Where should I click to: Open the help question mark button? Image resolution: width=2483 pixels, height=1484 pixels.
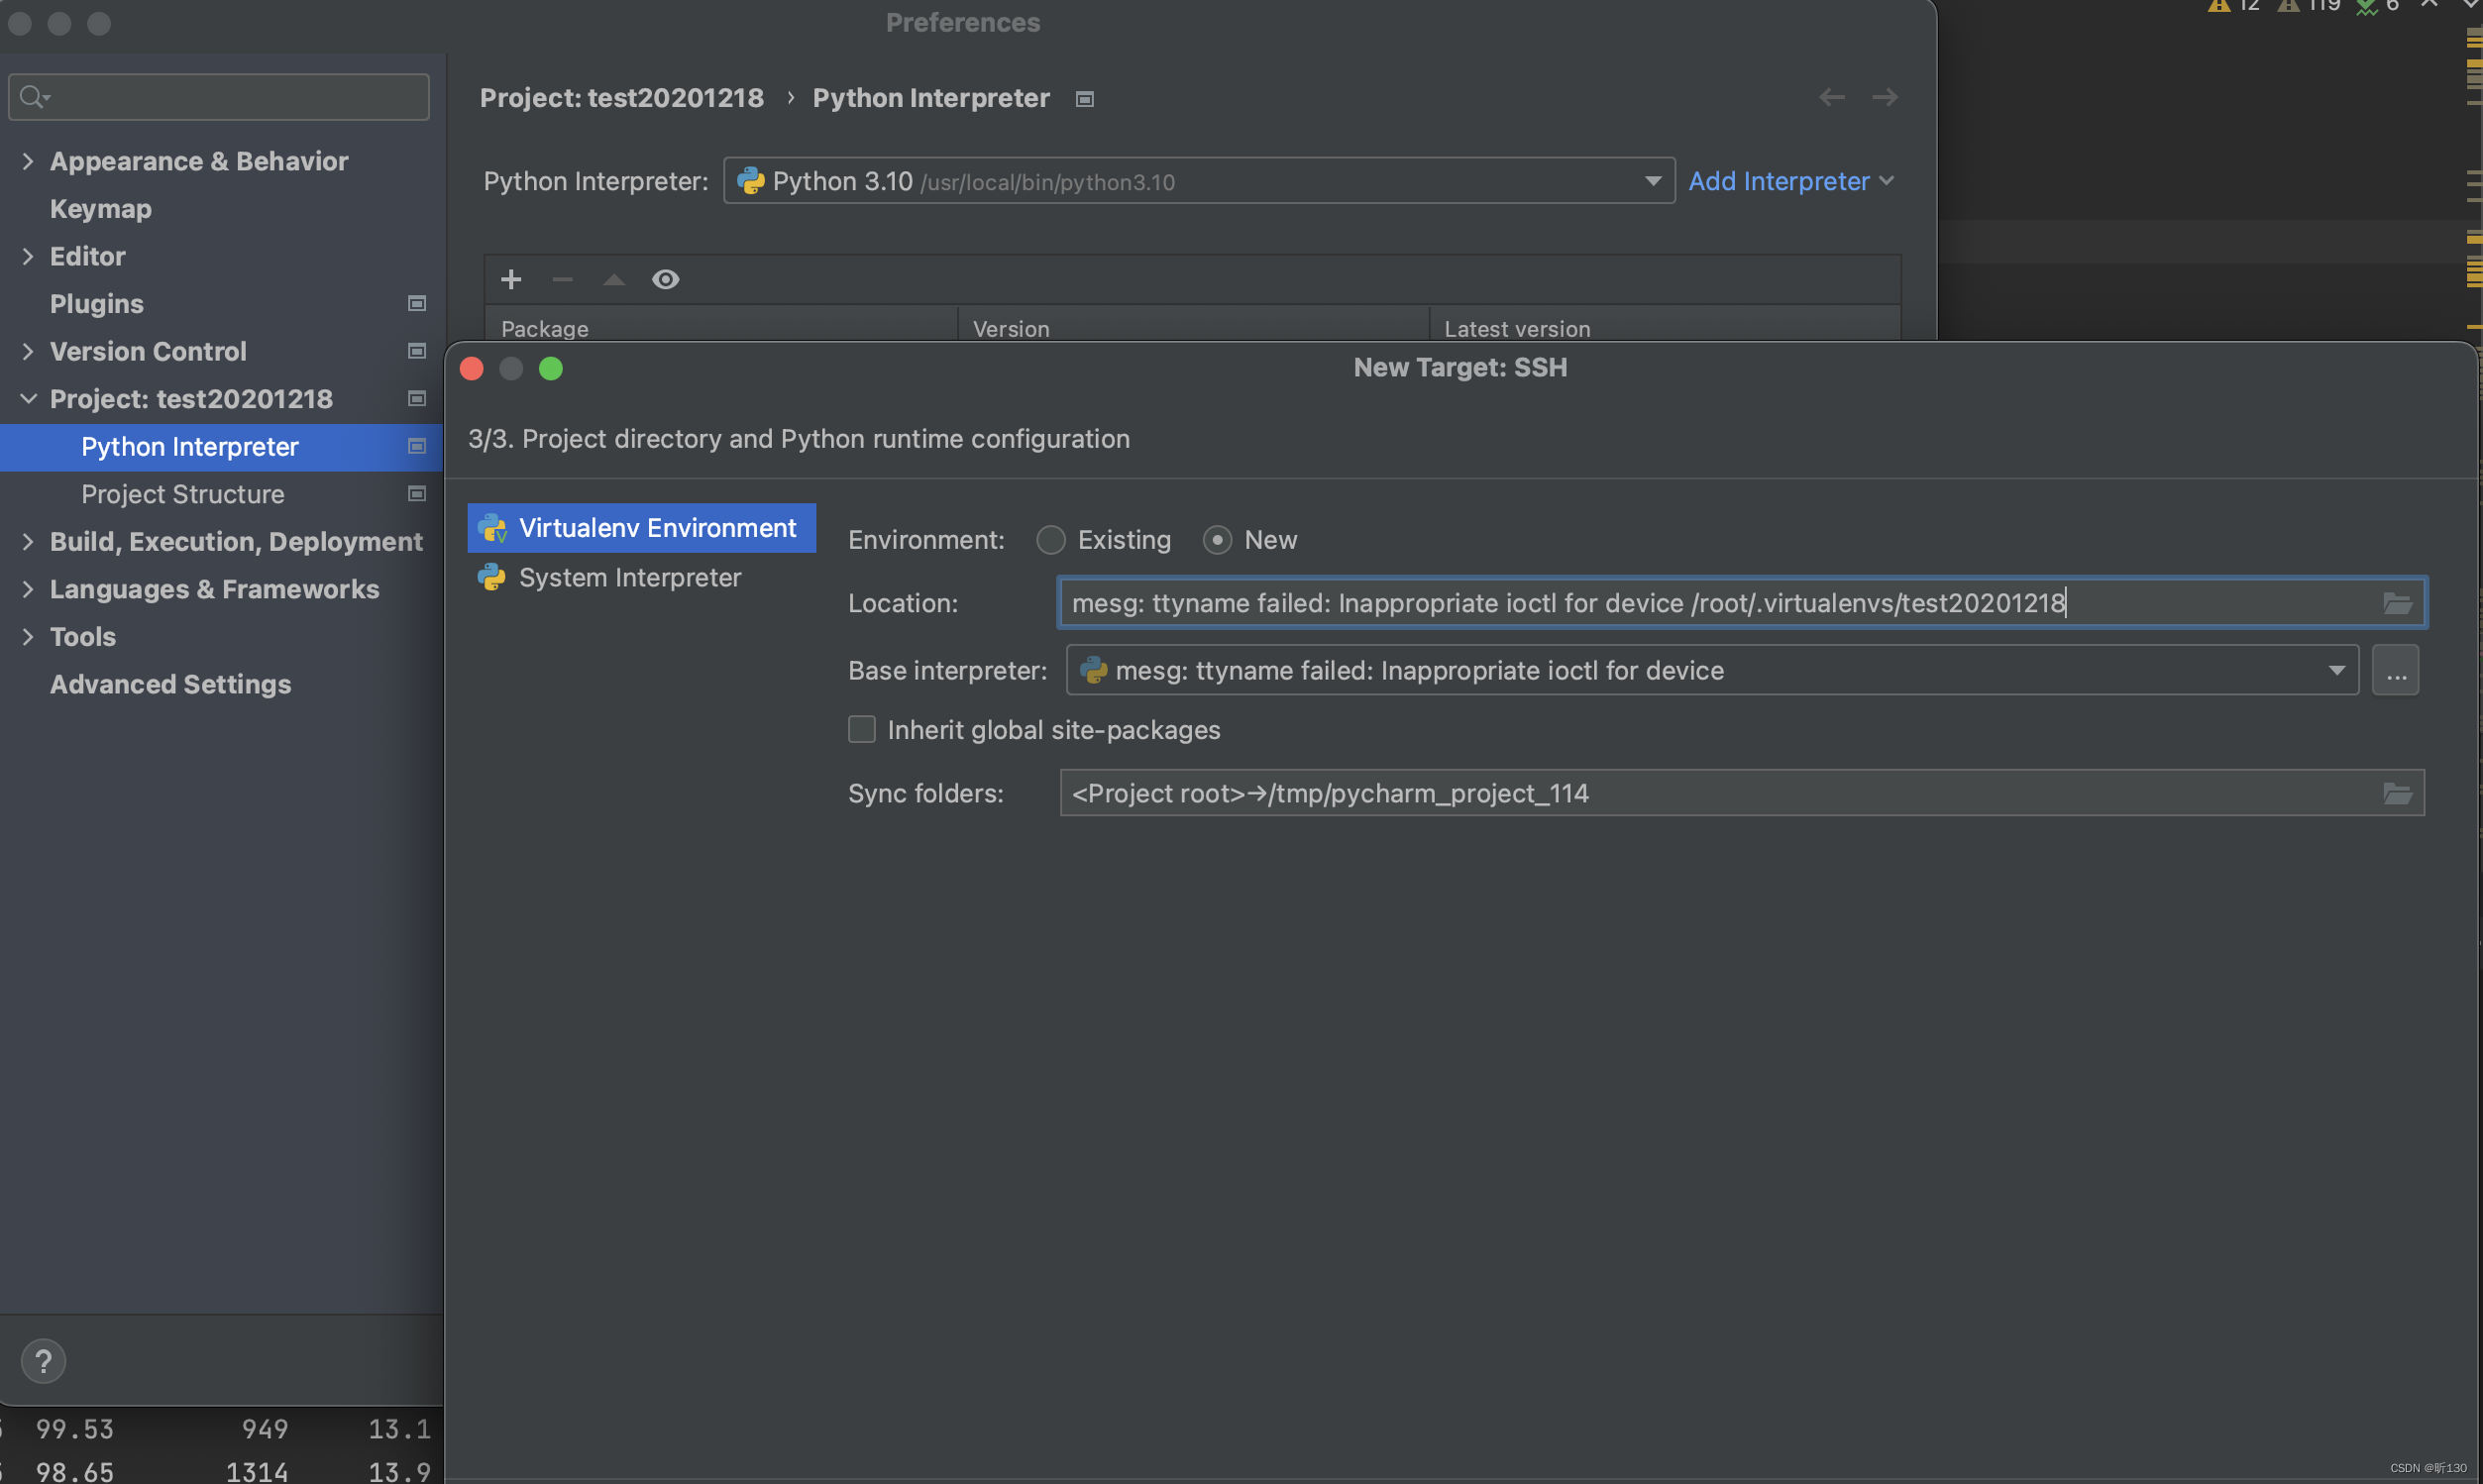43,1361
